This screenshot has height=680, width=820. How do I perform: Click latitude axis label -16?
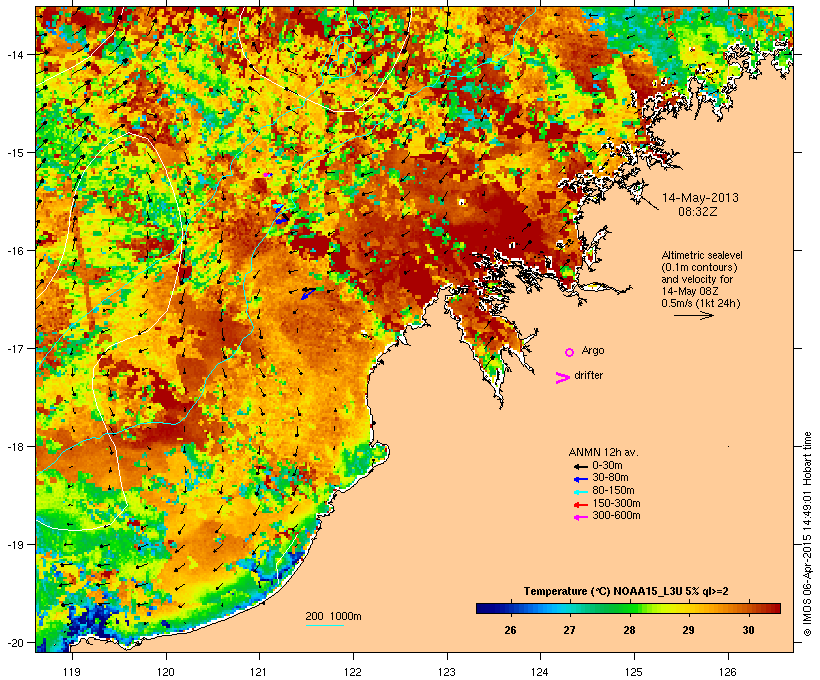coord(15,251)
